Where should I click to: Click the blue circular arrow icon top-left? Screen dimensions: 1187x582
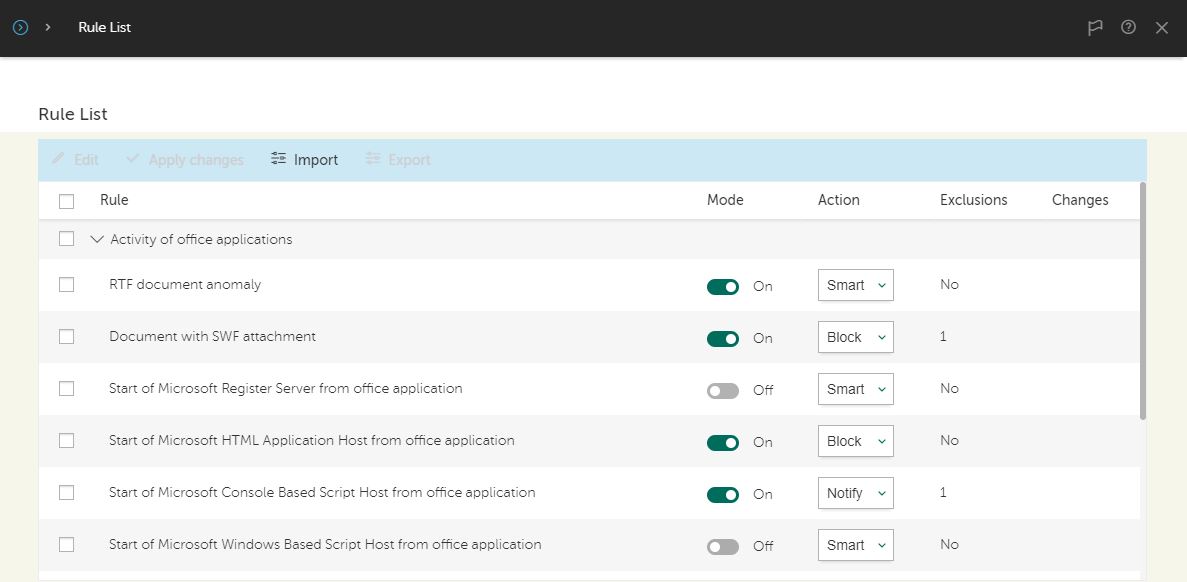(20, 28)
